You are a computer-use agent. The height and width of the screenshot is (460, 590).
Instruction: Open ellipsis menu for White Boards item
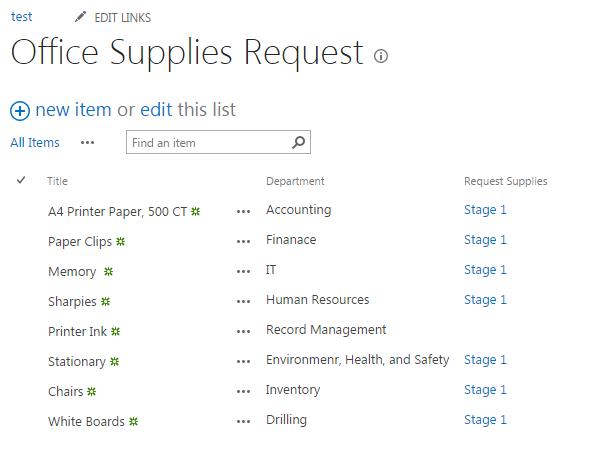click(243, 422)
